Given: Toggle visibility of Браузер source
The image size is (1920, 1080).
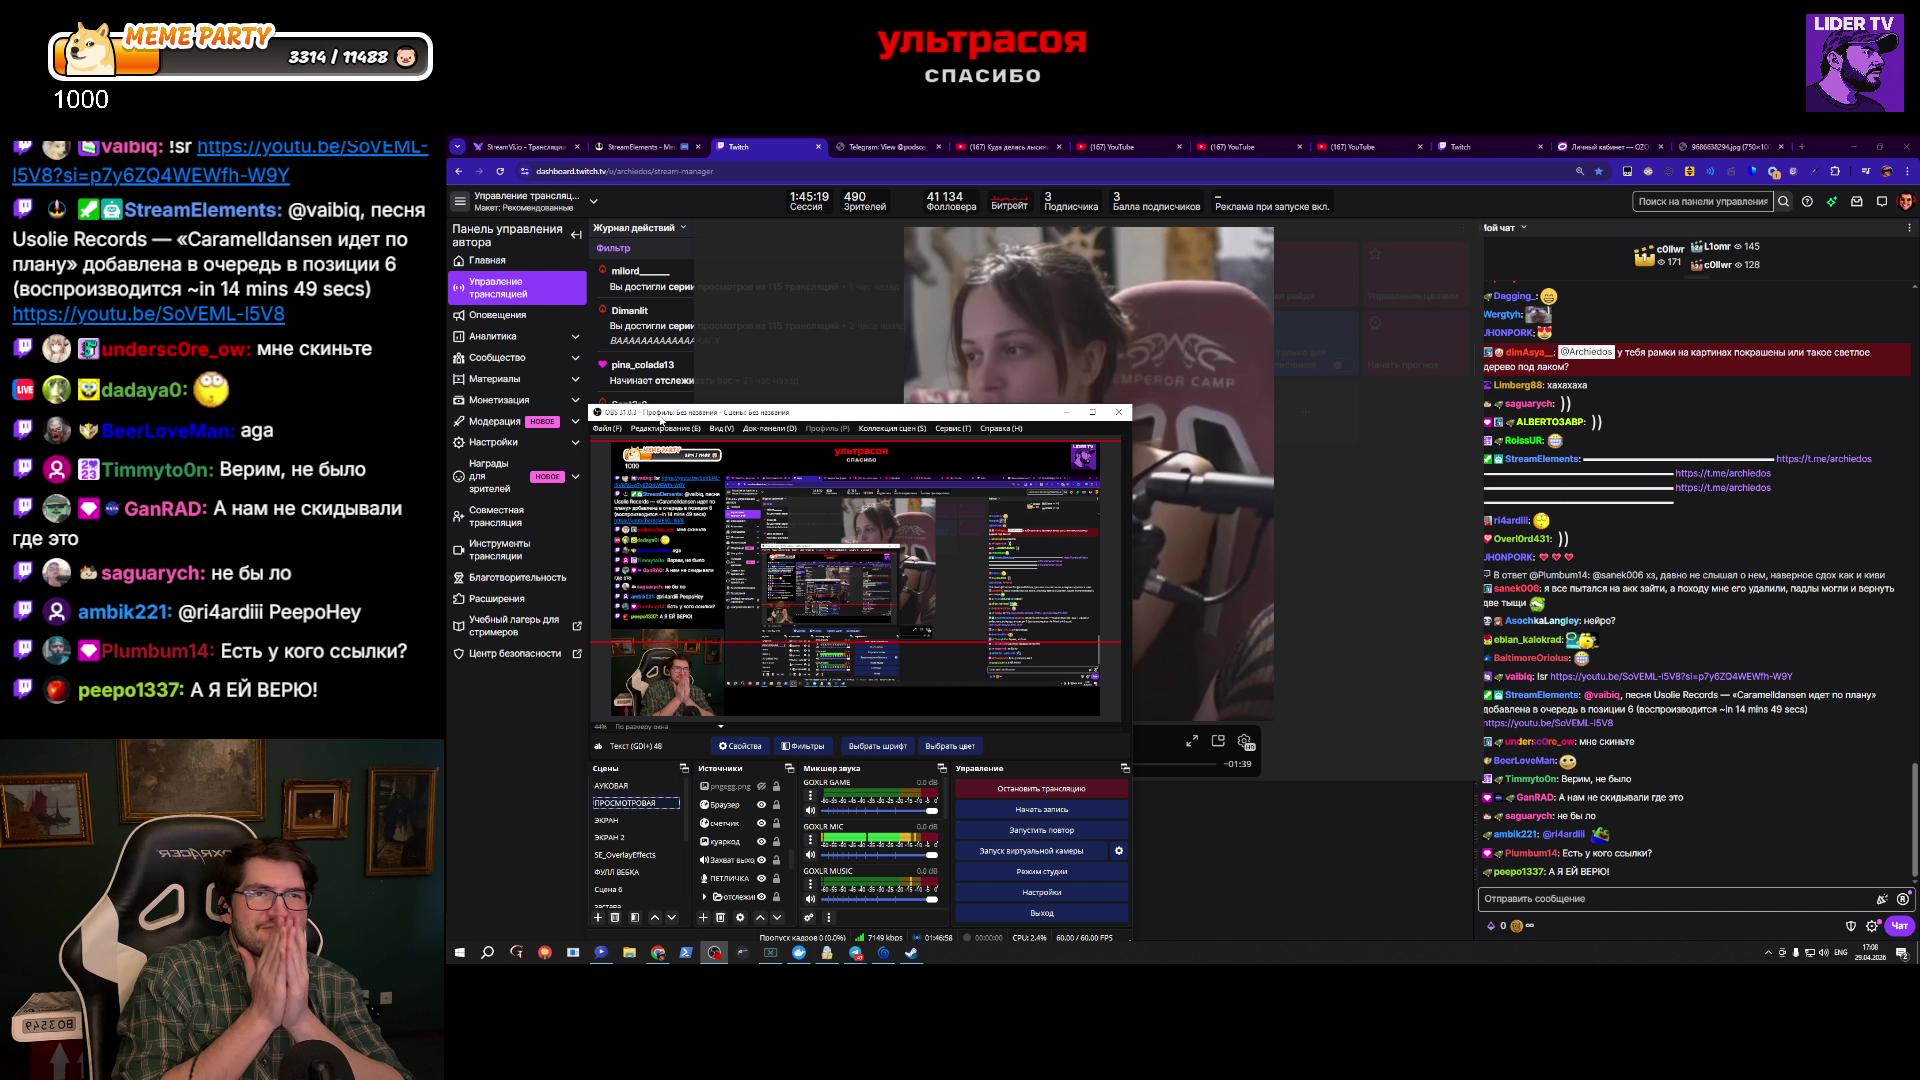Looking at the screenshot, I should click(x=761, y=804).
